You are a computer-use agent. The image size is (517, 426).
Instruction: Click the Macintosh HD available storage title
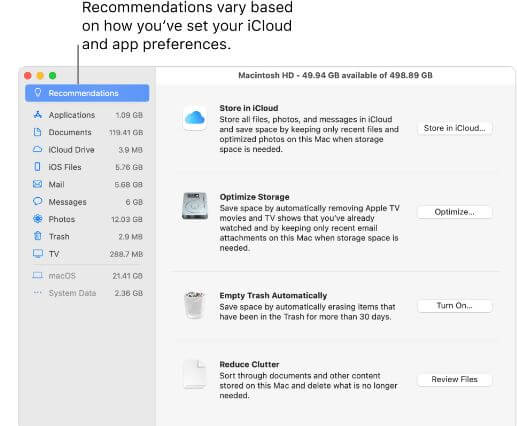click(x=335, y=75)
